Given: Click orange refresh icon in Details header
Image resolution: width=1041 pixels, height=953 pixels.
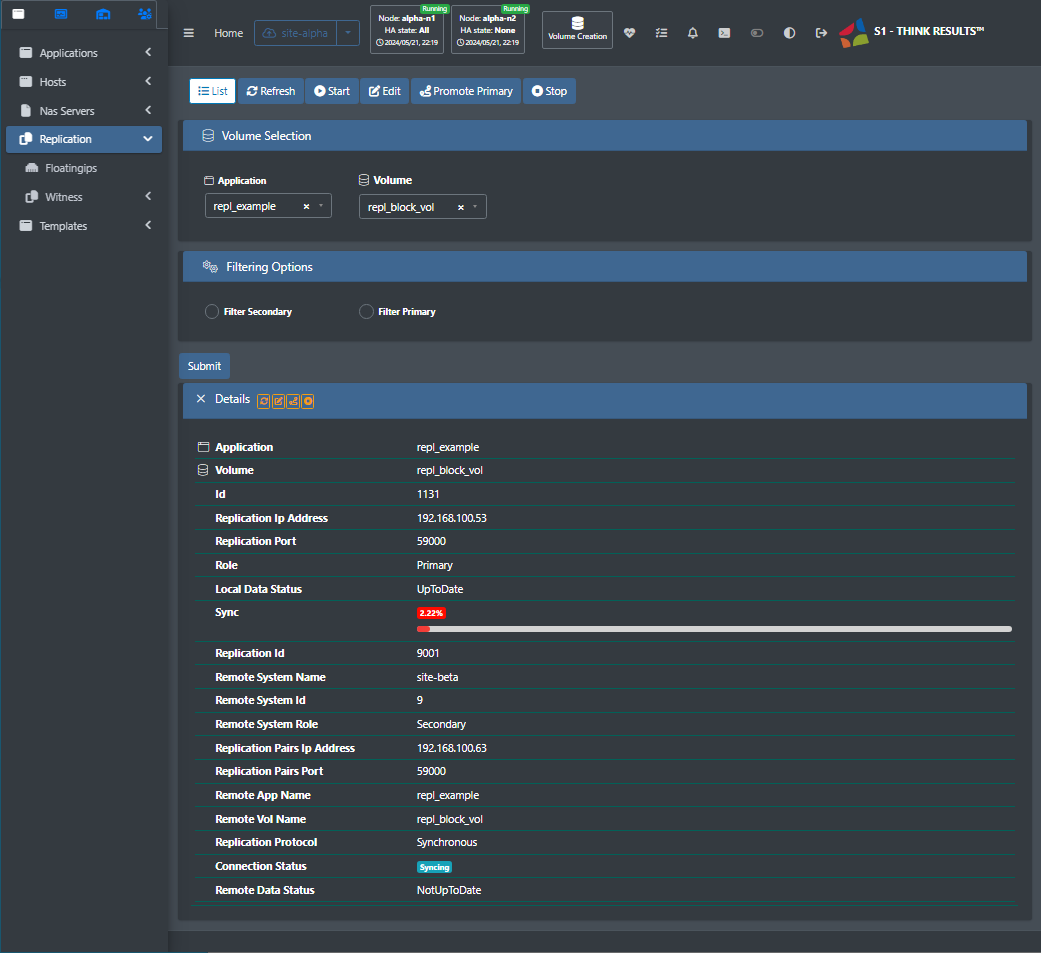Looking at the screenshot, I should [x=264, y=401].
